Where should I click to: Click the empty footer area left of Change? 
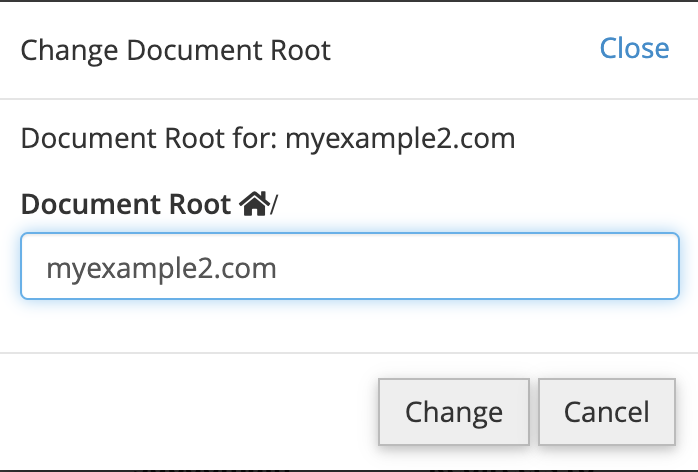tap(190, 411)
